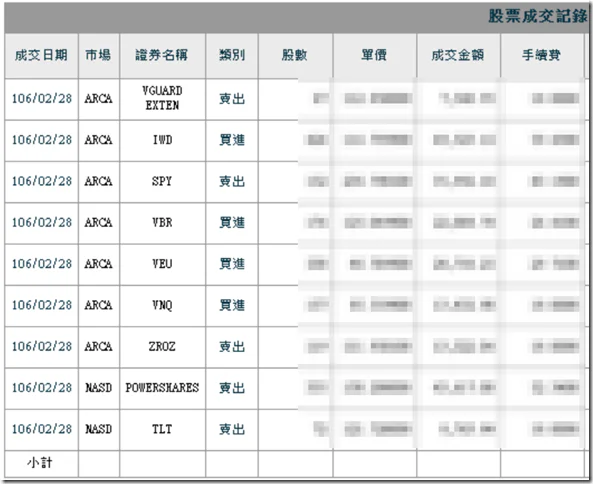593x484 pixels.
Task: Click the ARCA market cell in the VEU row
Action: (98, 264)
